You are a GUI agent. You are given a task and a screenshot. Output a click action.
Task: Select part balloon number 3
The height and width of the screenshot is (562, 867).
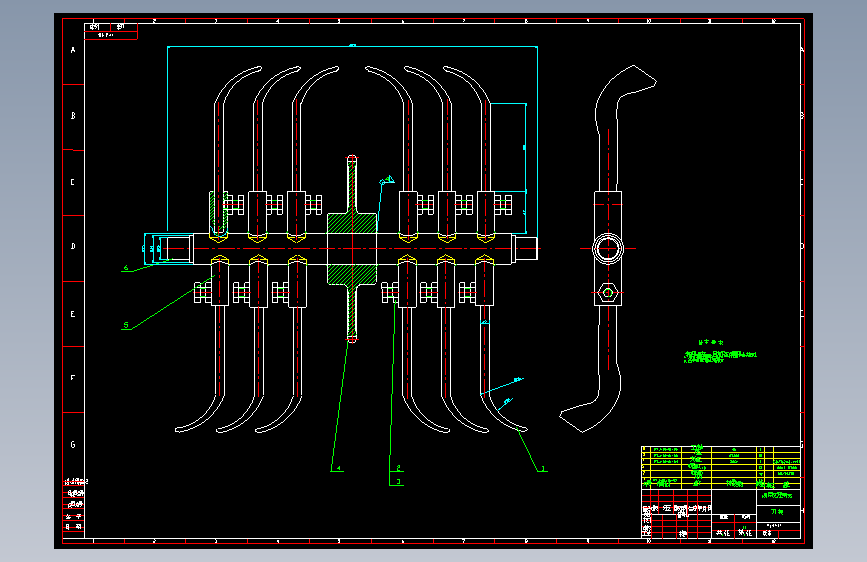point(398,482)
